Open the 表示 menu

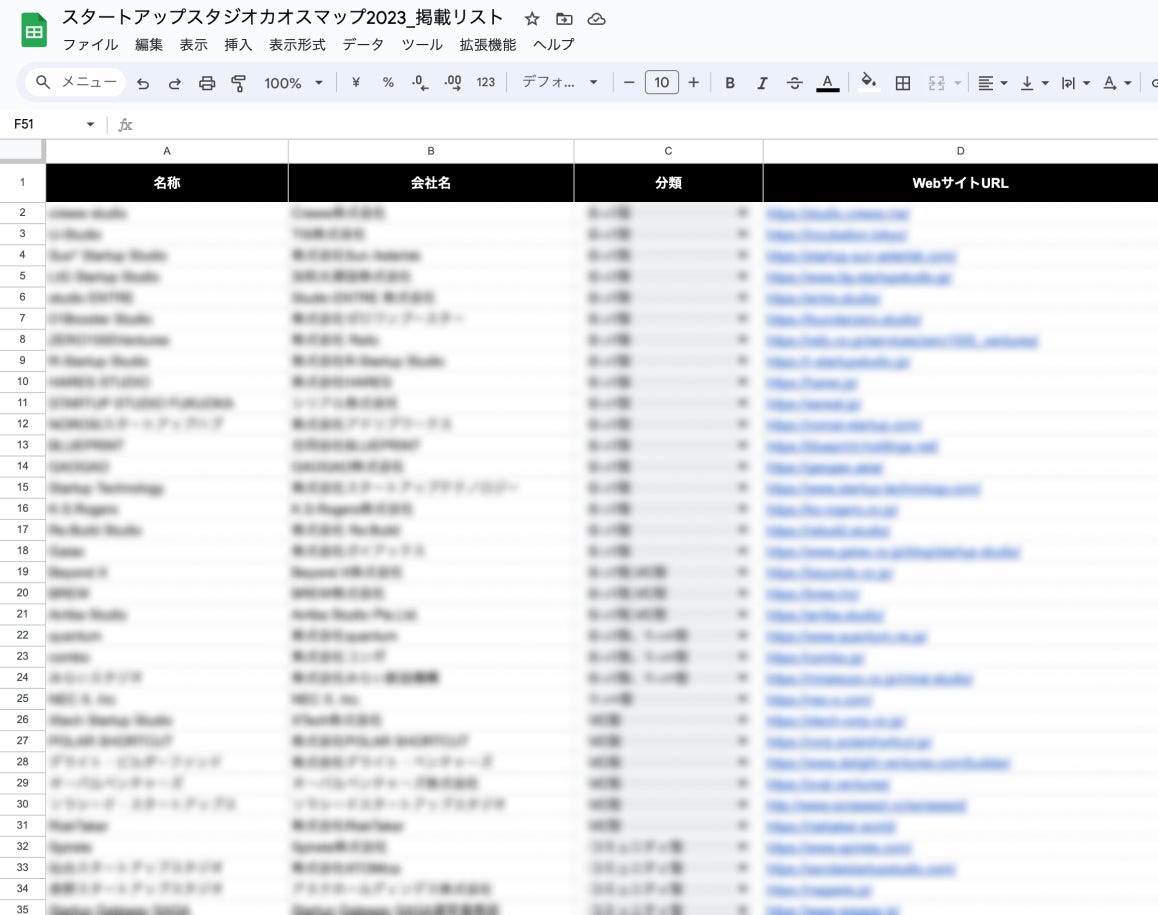tap(193, 44)
